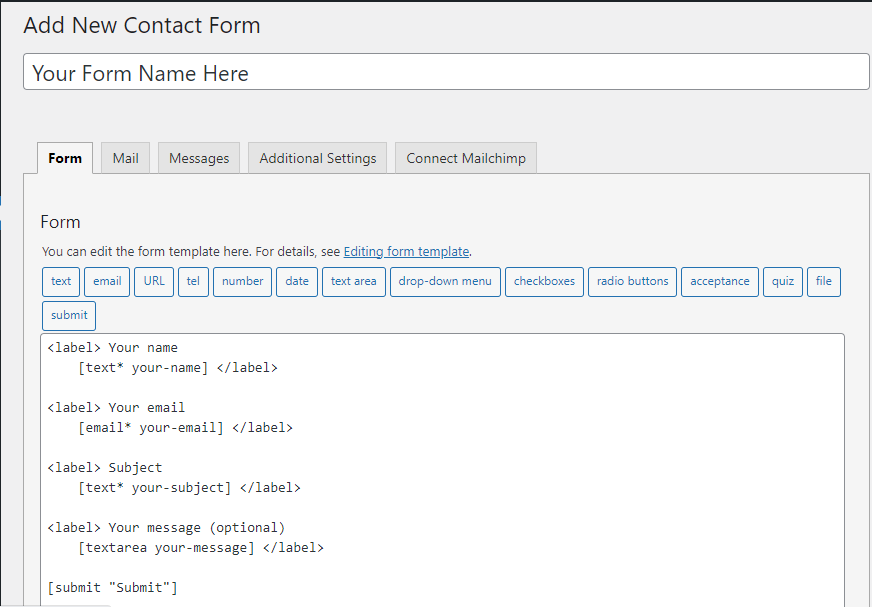872x607 pixels.
Task: Insert a number field tag
Action: [x=242, y=281]
